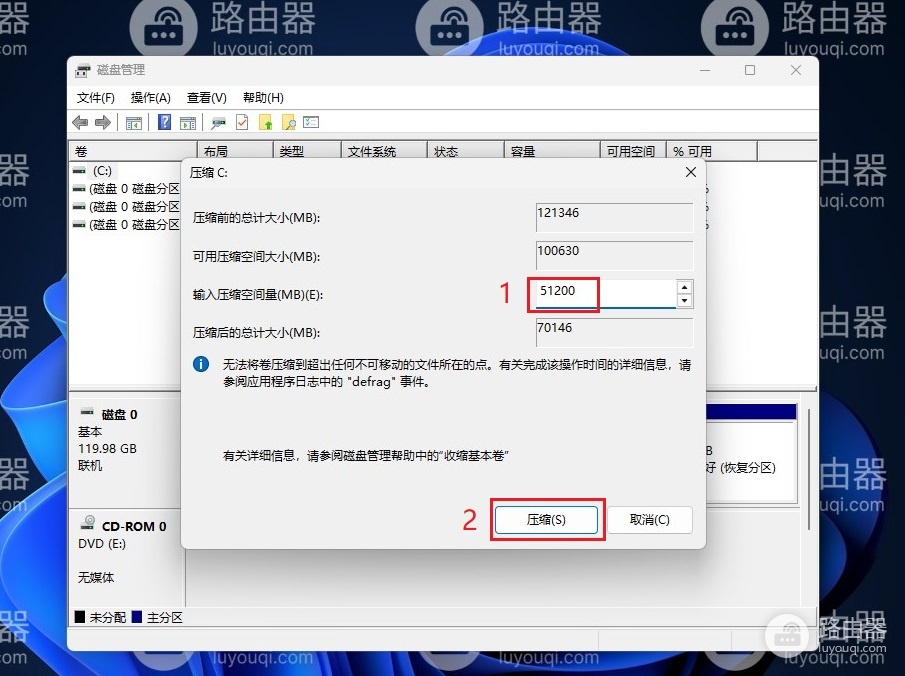The height and width of the screenshot is (676, 905).
Task: Click the 无媒体 status text
Action: 96,577
